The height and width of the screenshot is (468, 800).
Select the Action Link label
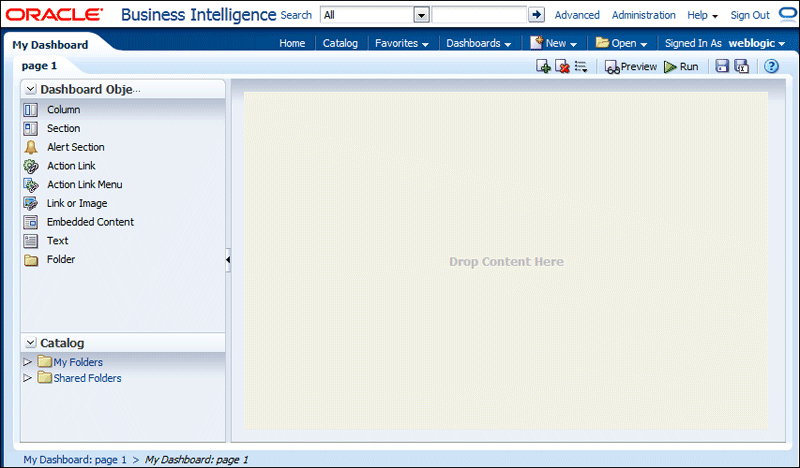pyautogui.click(x=71, y=166)
